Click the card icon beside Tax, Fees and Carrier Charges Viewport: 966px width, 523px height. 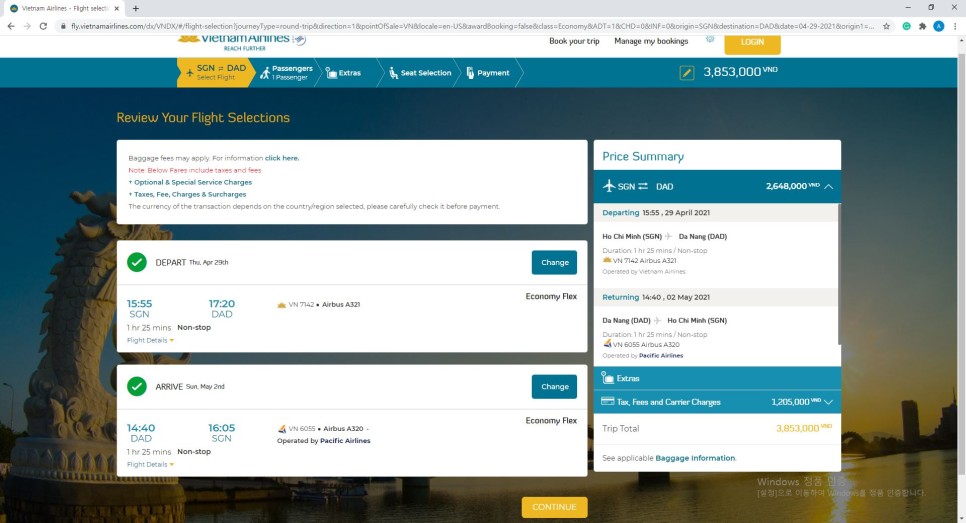pos(607,401)
